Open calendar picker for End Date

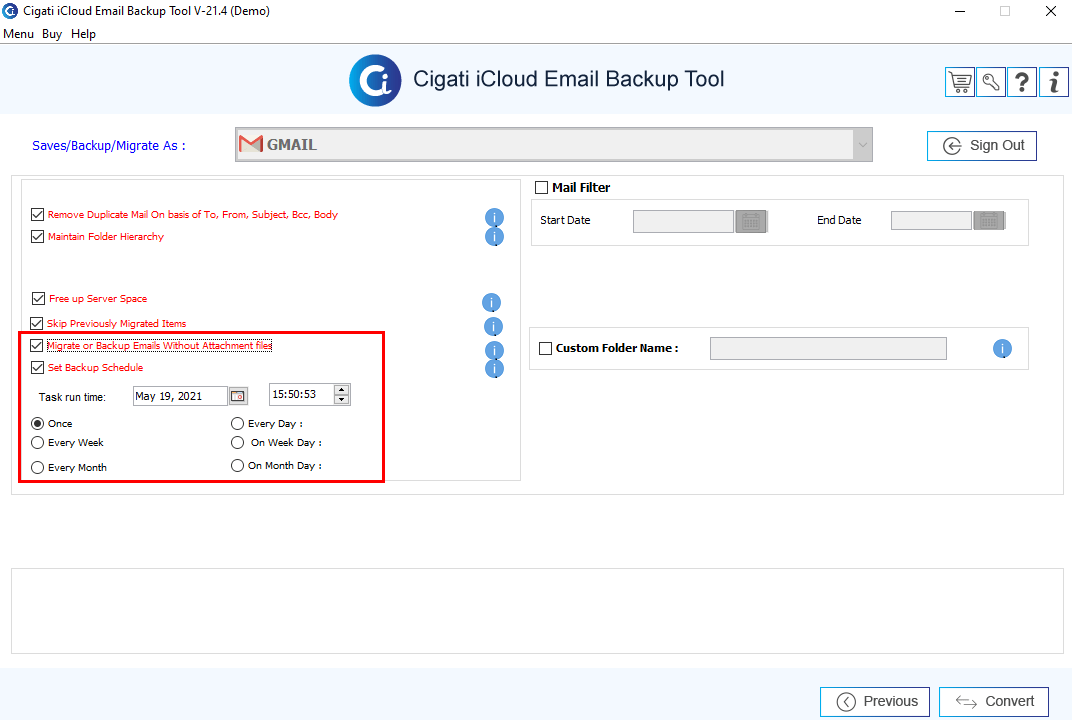[989, 221]
